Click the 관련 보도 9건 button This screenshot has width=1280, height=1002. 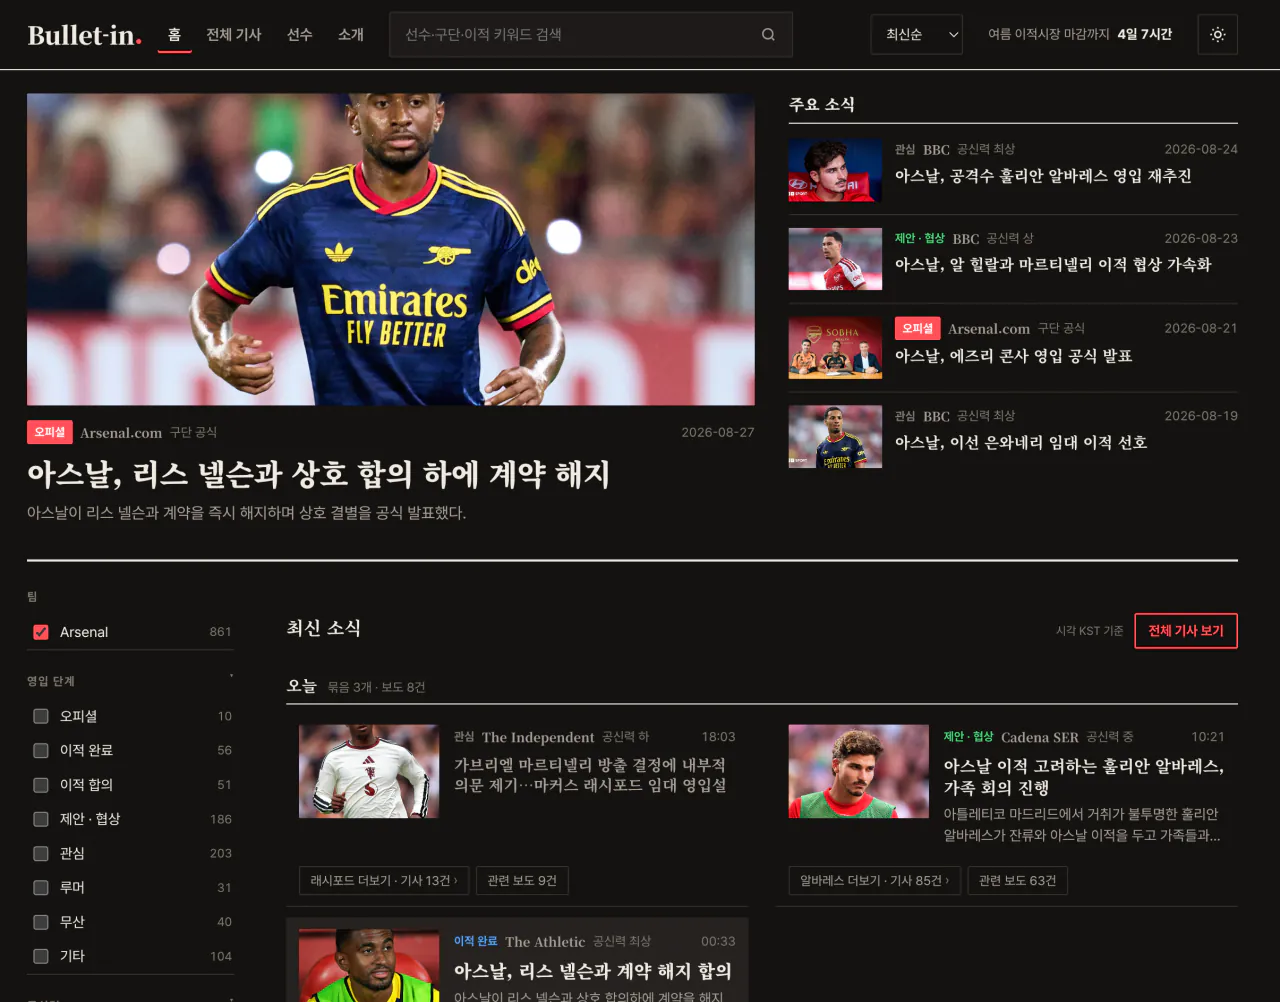pos(522,880)
